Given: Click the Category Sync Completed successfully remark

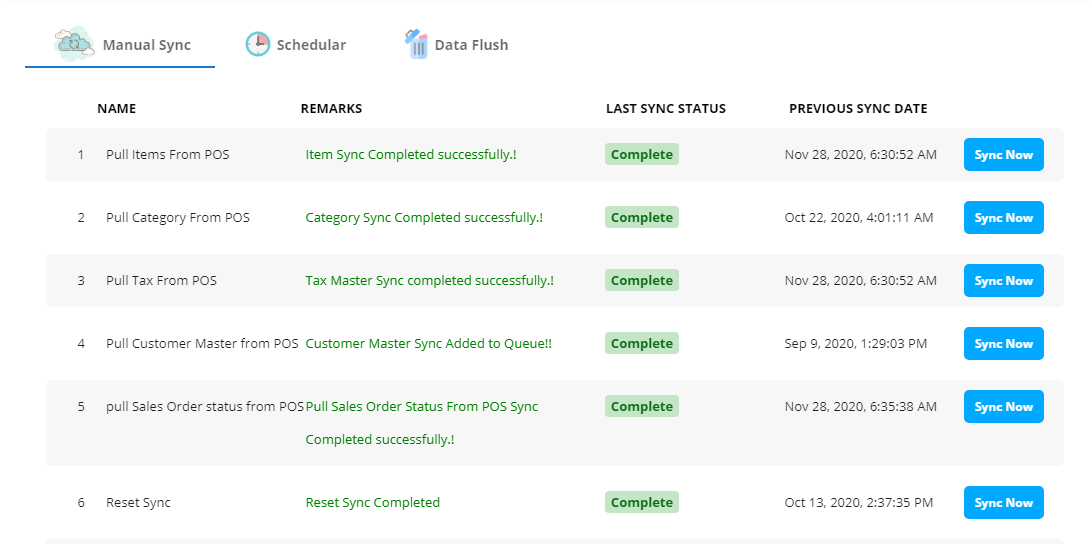Looking at the screenshot, I should (424, 218).
